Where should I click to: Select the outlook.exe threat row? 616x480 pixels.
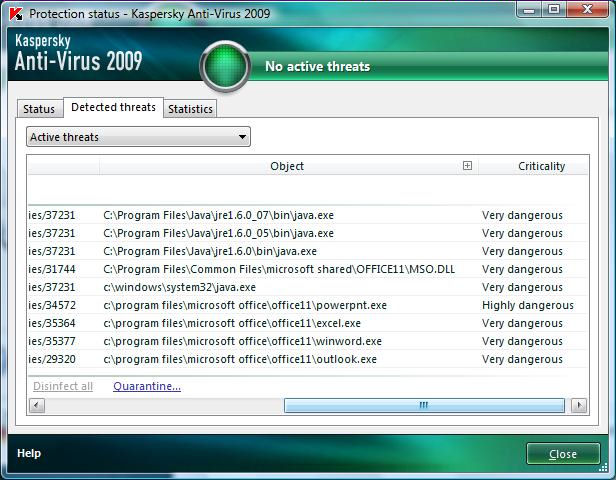pyautogui.click(x=308, y=359)
